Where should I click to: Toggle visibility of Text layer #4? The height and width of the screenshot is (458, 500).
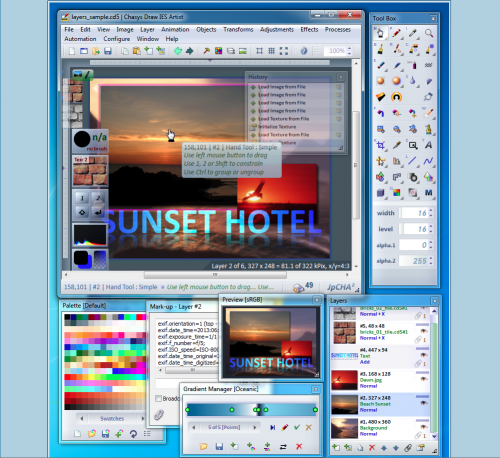click(x=424, y=355)
